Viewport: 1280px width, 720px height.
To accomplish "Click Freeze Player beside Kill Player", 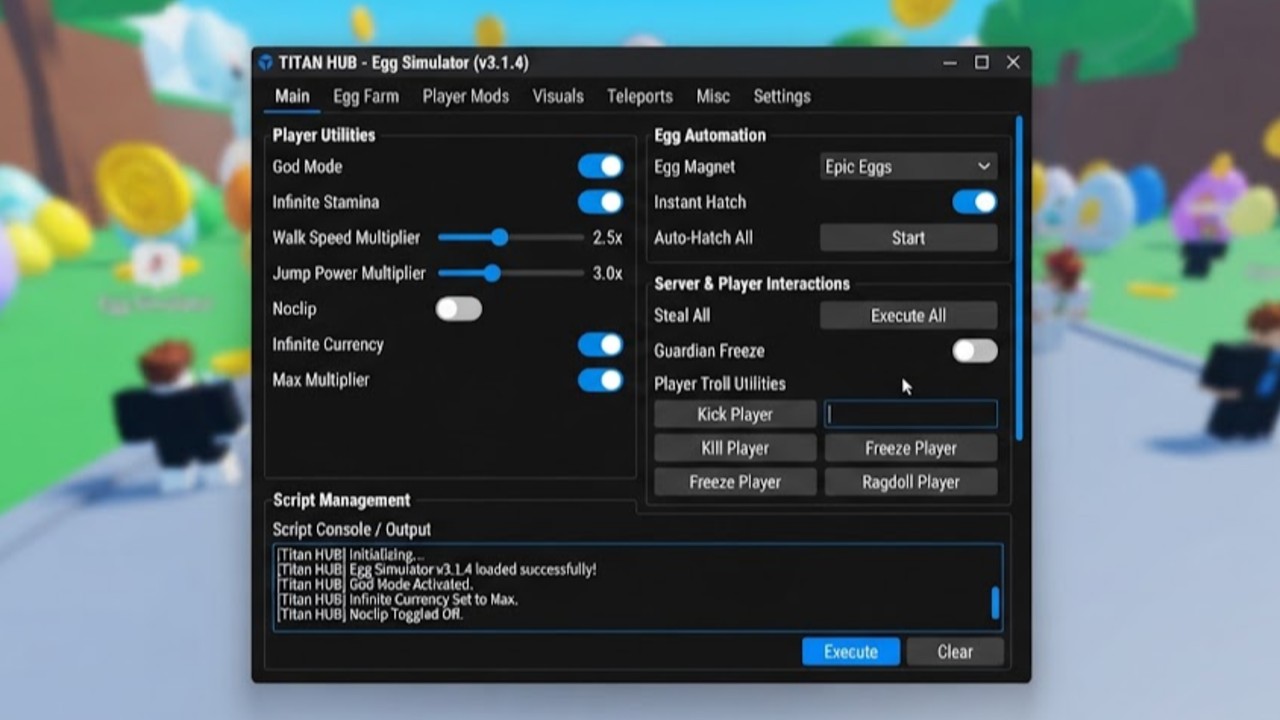I will click(x=911, y=448).
